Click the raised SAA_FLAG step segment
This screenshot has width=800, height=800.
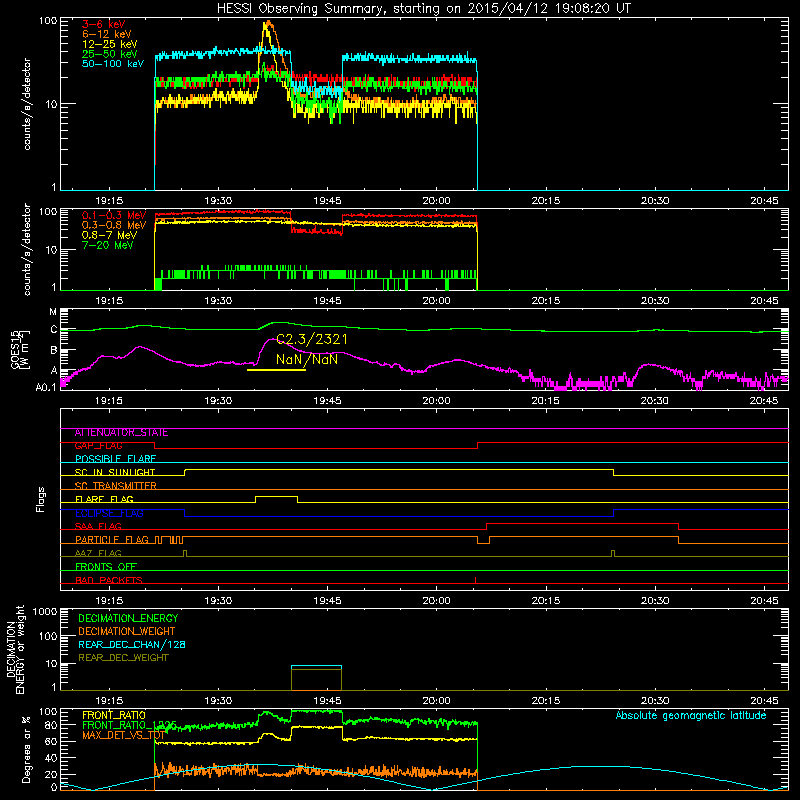(x=583, y=523)
